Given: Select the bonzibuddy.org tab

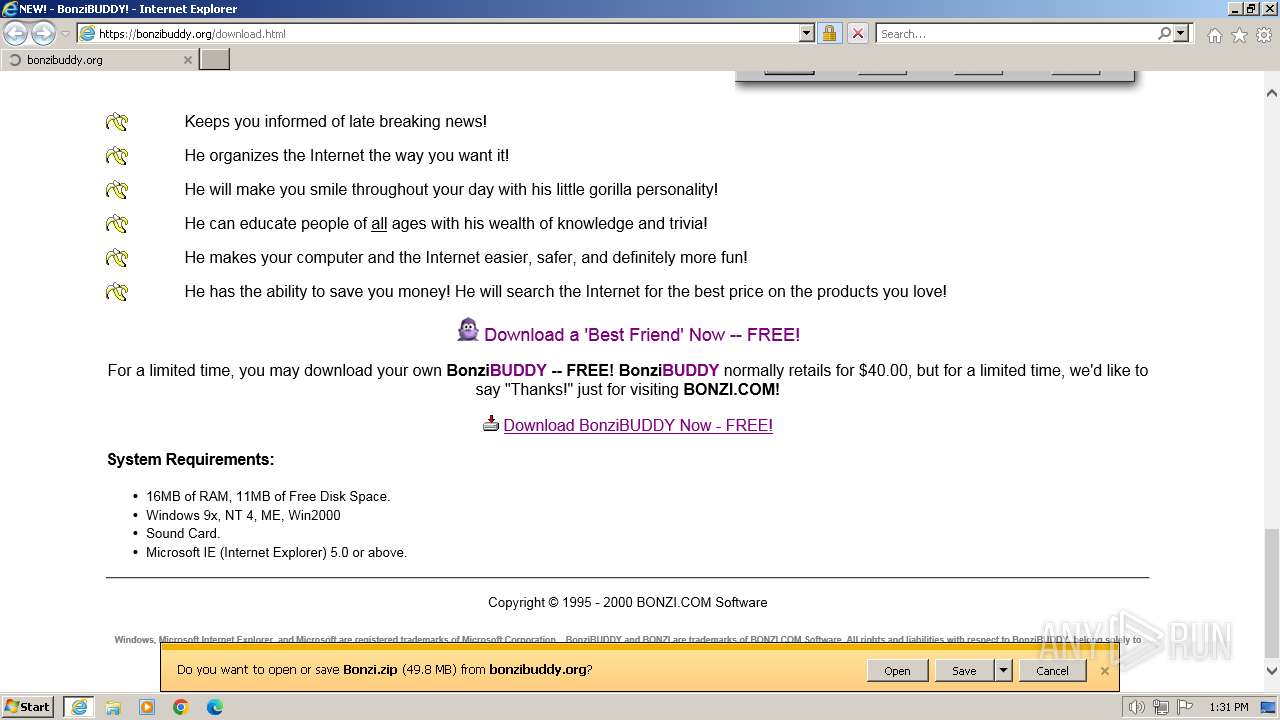Looking at the screenshot, I should [x=98, y=60].
